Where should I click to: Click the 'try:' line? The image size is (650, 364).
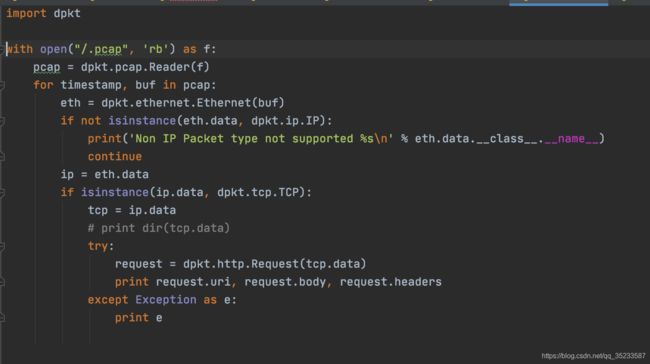[101, 246]
